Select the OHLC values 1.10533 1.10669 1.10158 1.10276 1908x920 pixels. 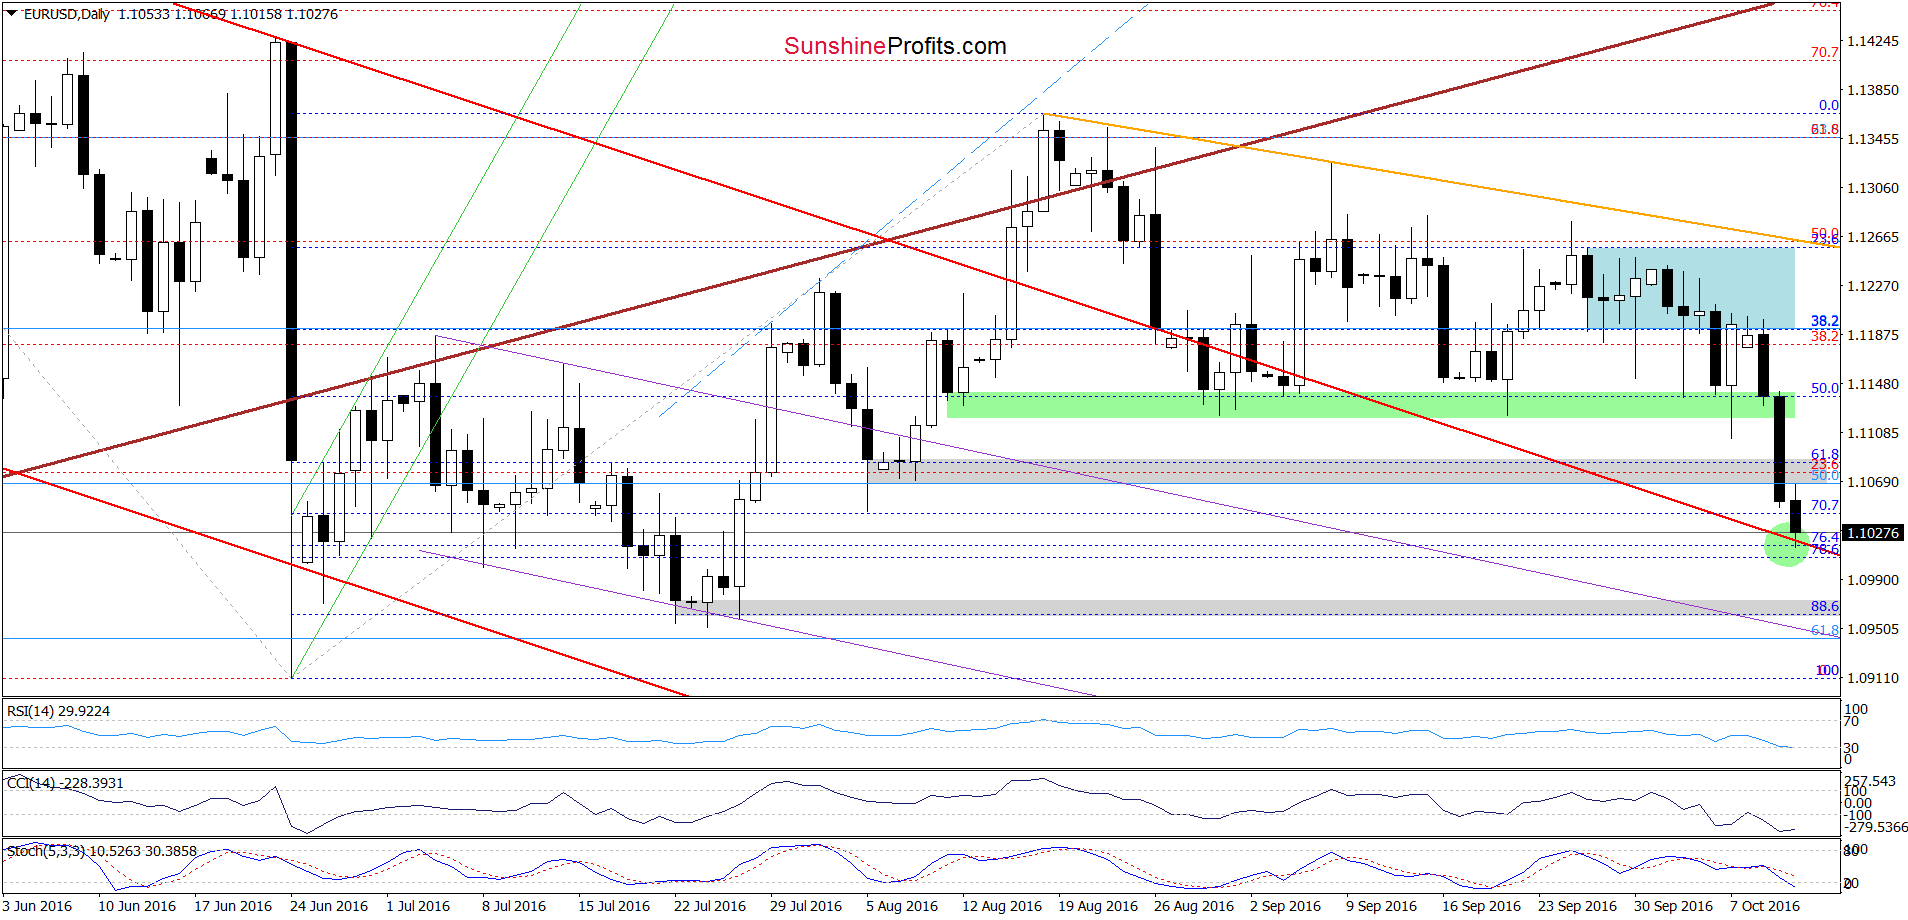228,14
